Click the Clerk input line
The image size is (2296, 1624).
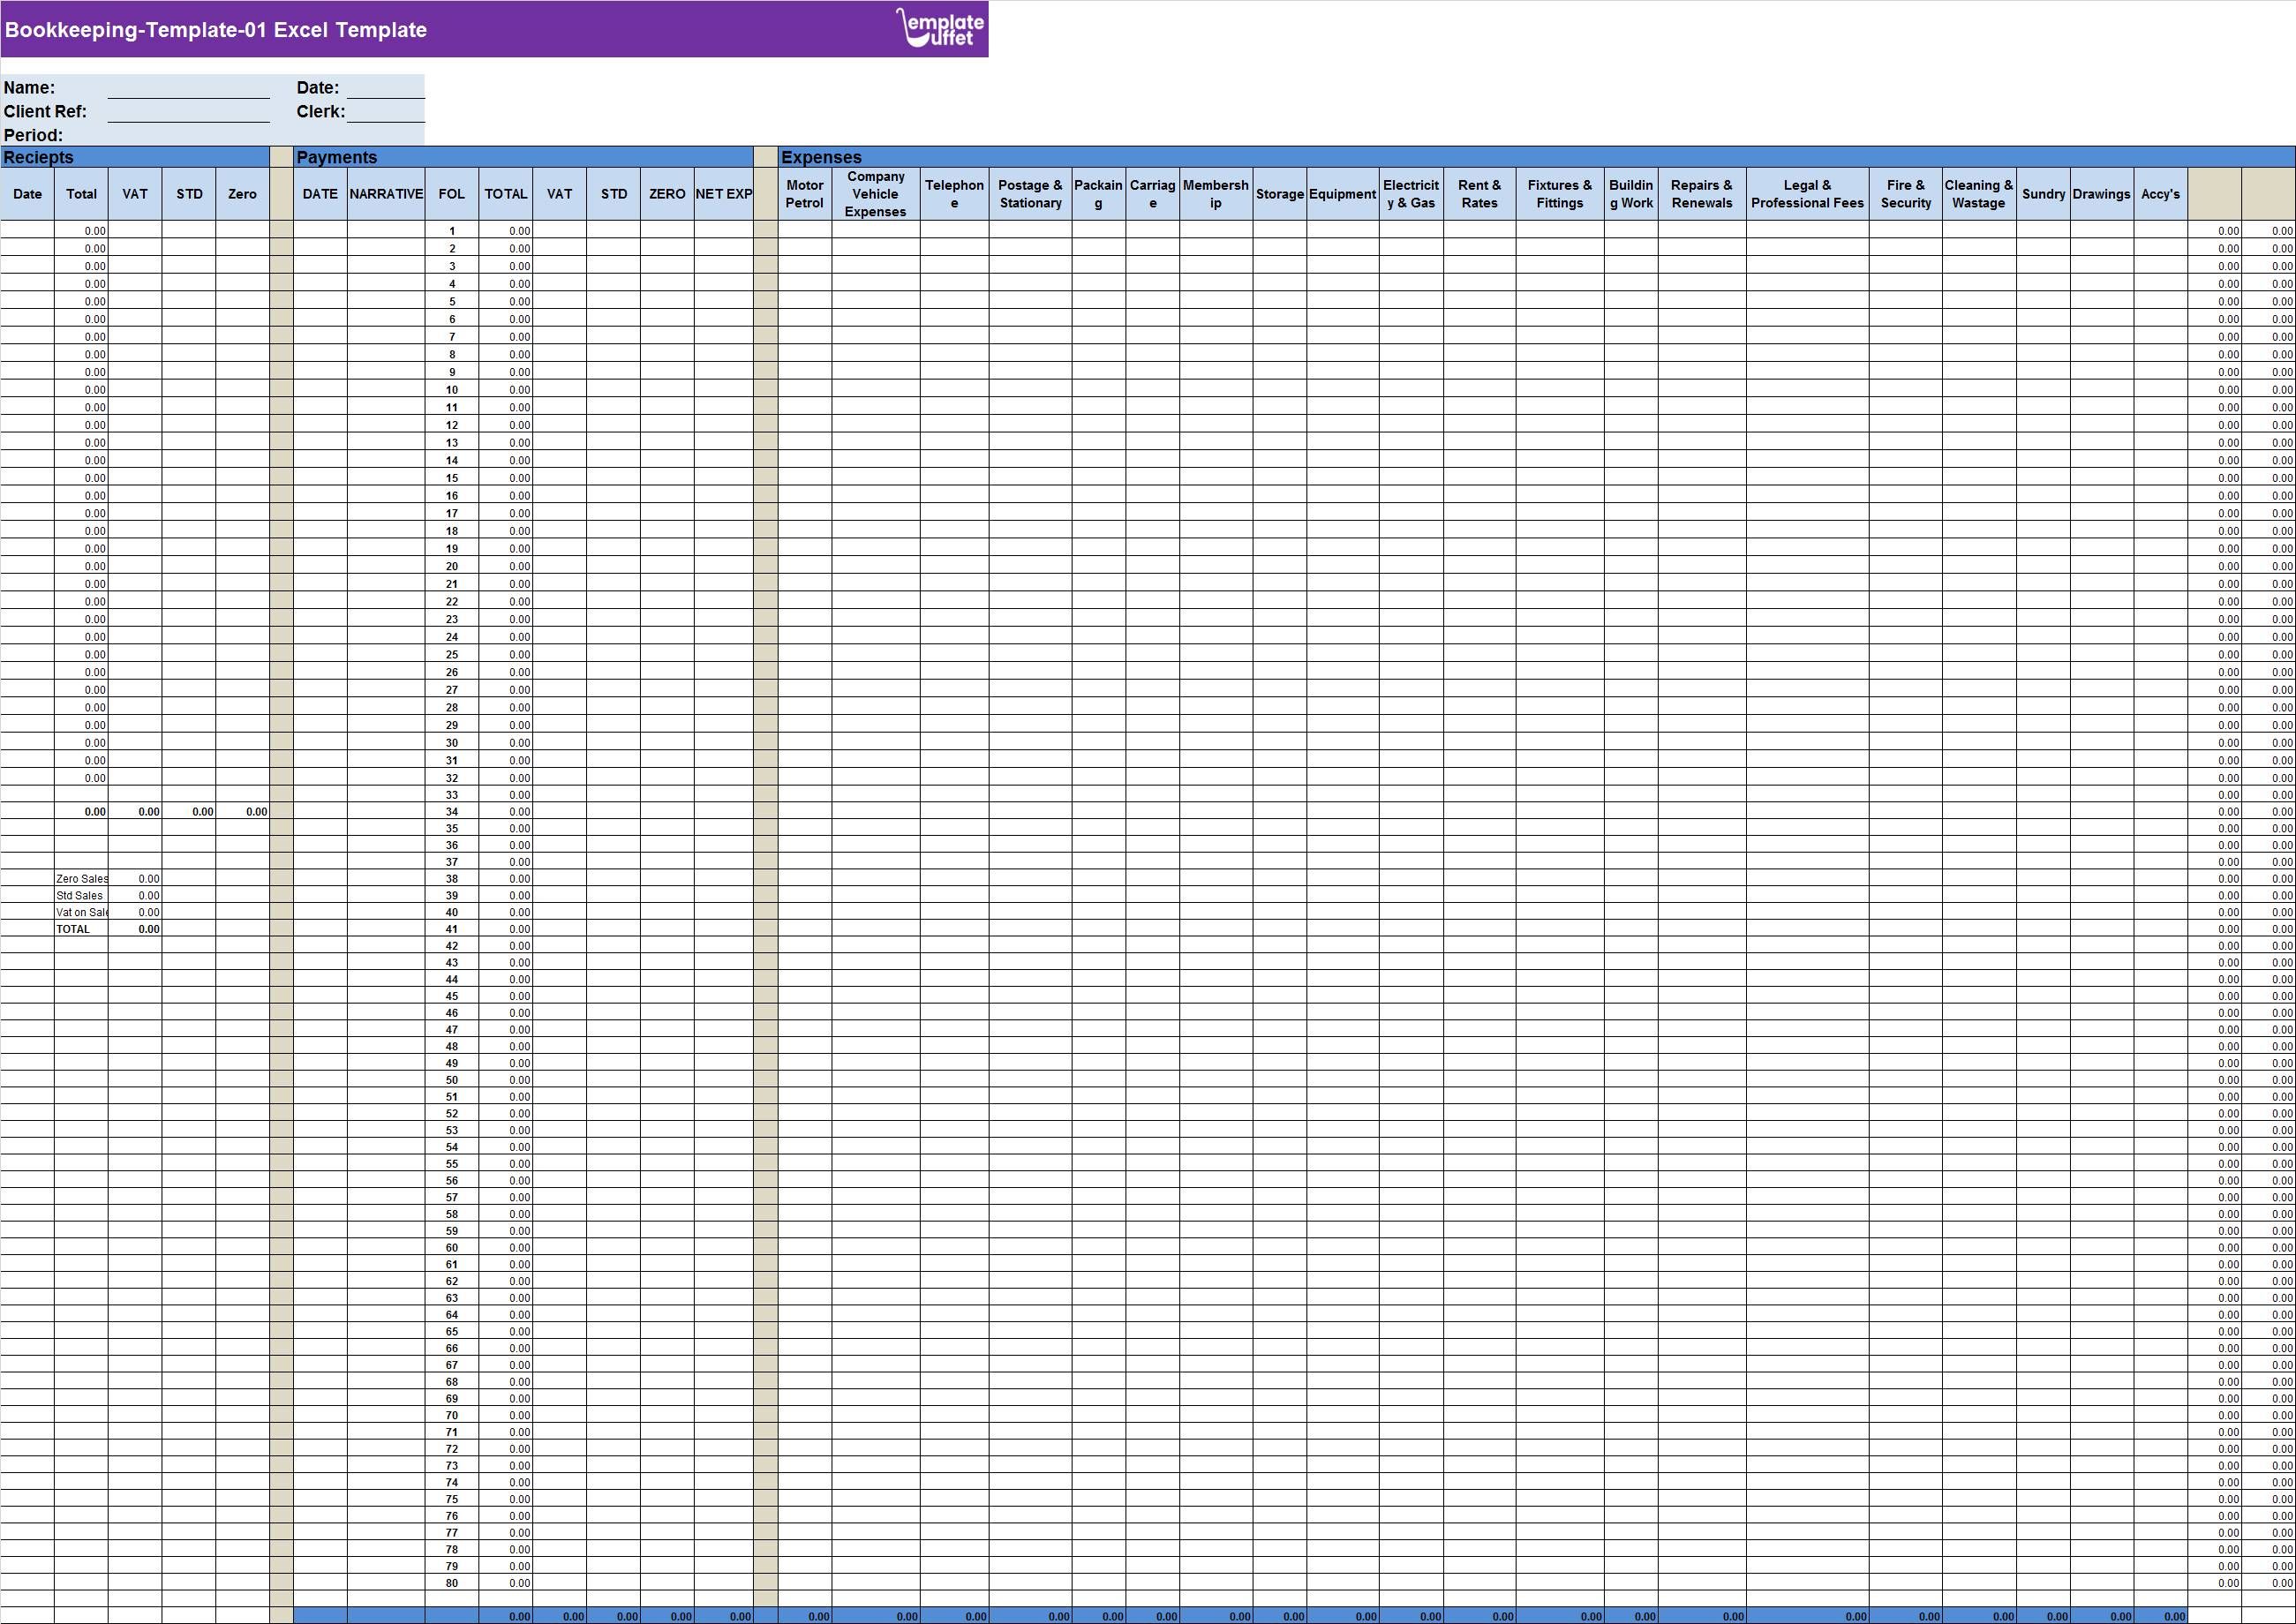coord(388,112)
